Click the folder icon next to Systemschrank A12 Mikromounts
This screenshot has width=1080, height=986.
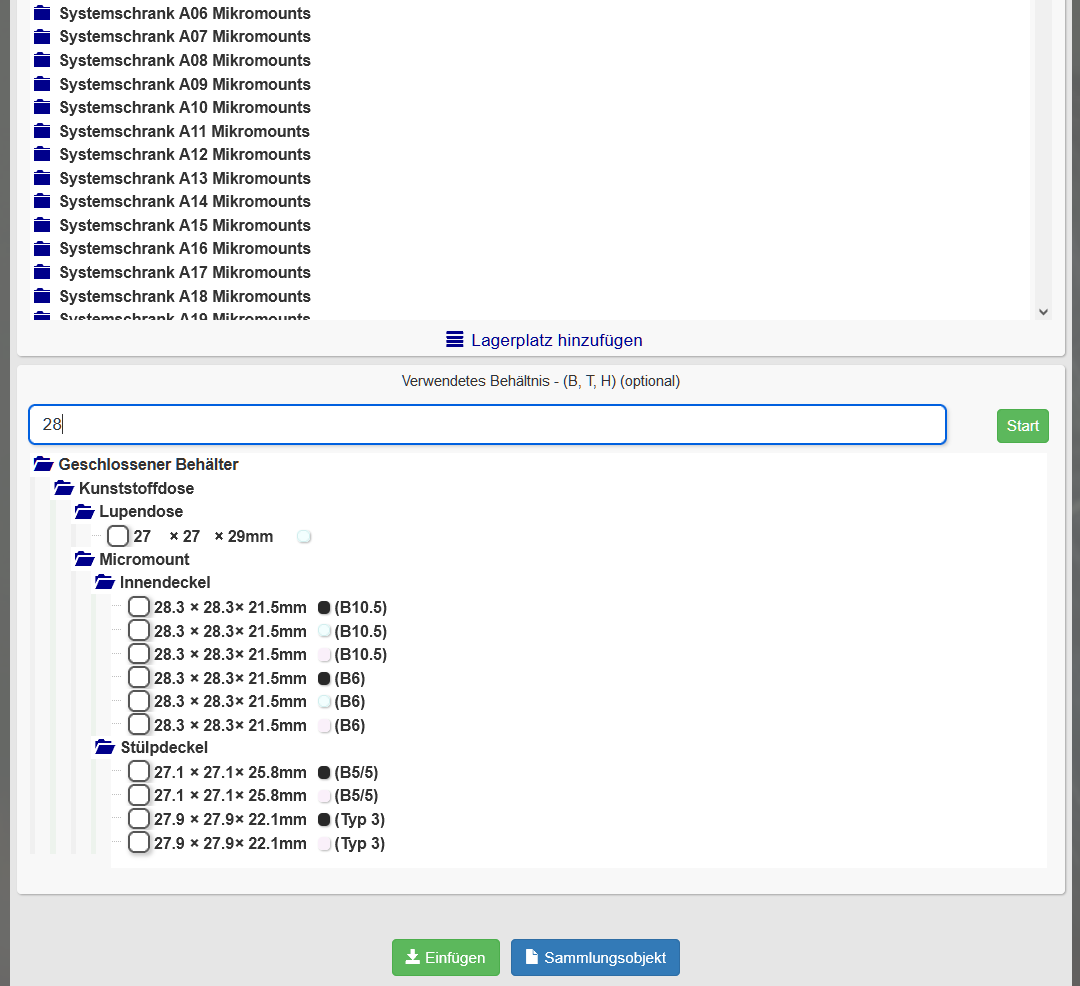[x=42, y=155]
